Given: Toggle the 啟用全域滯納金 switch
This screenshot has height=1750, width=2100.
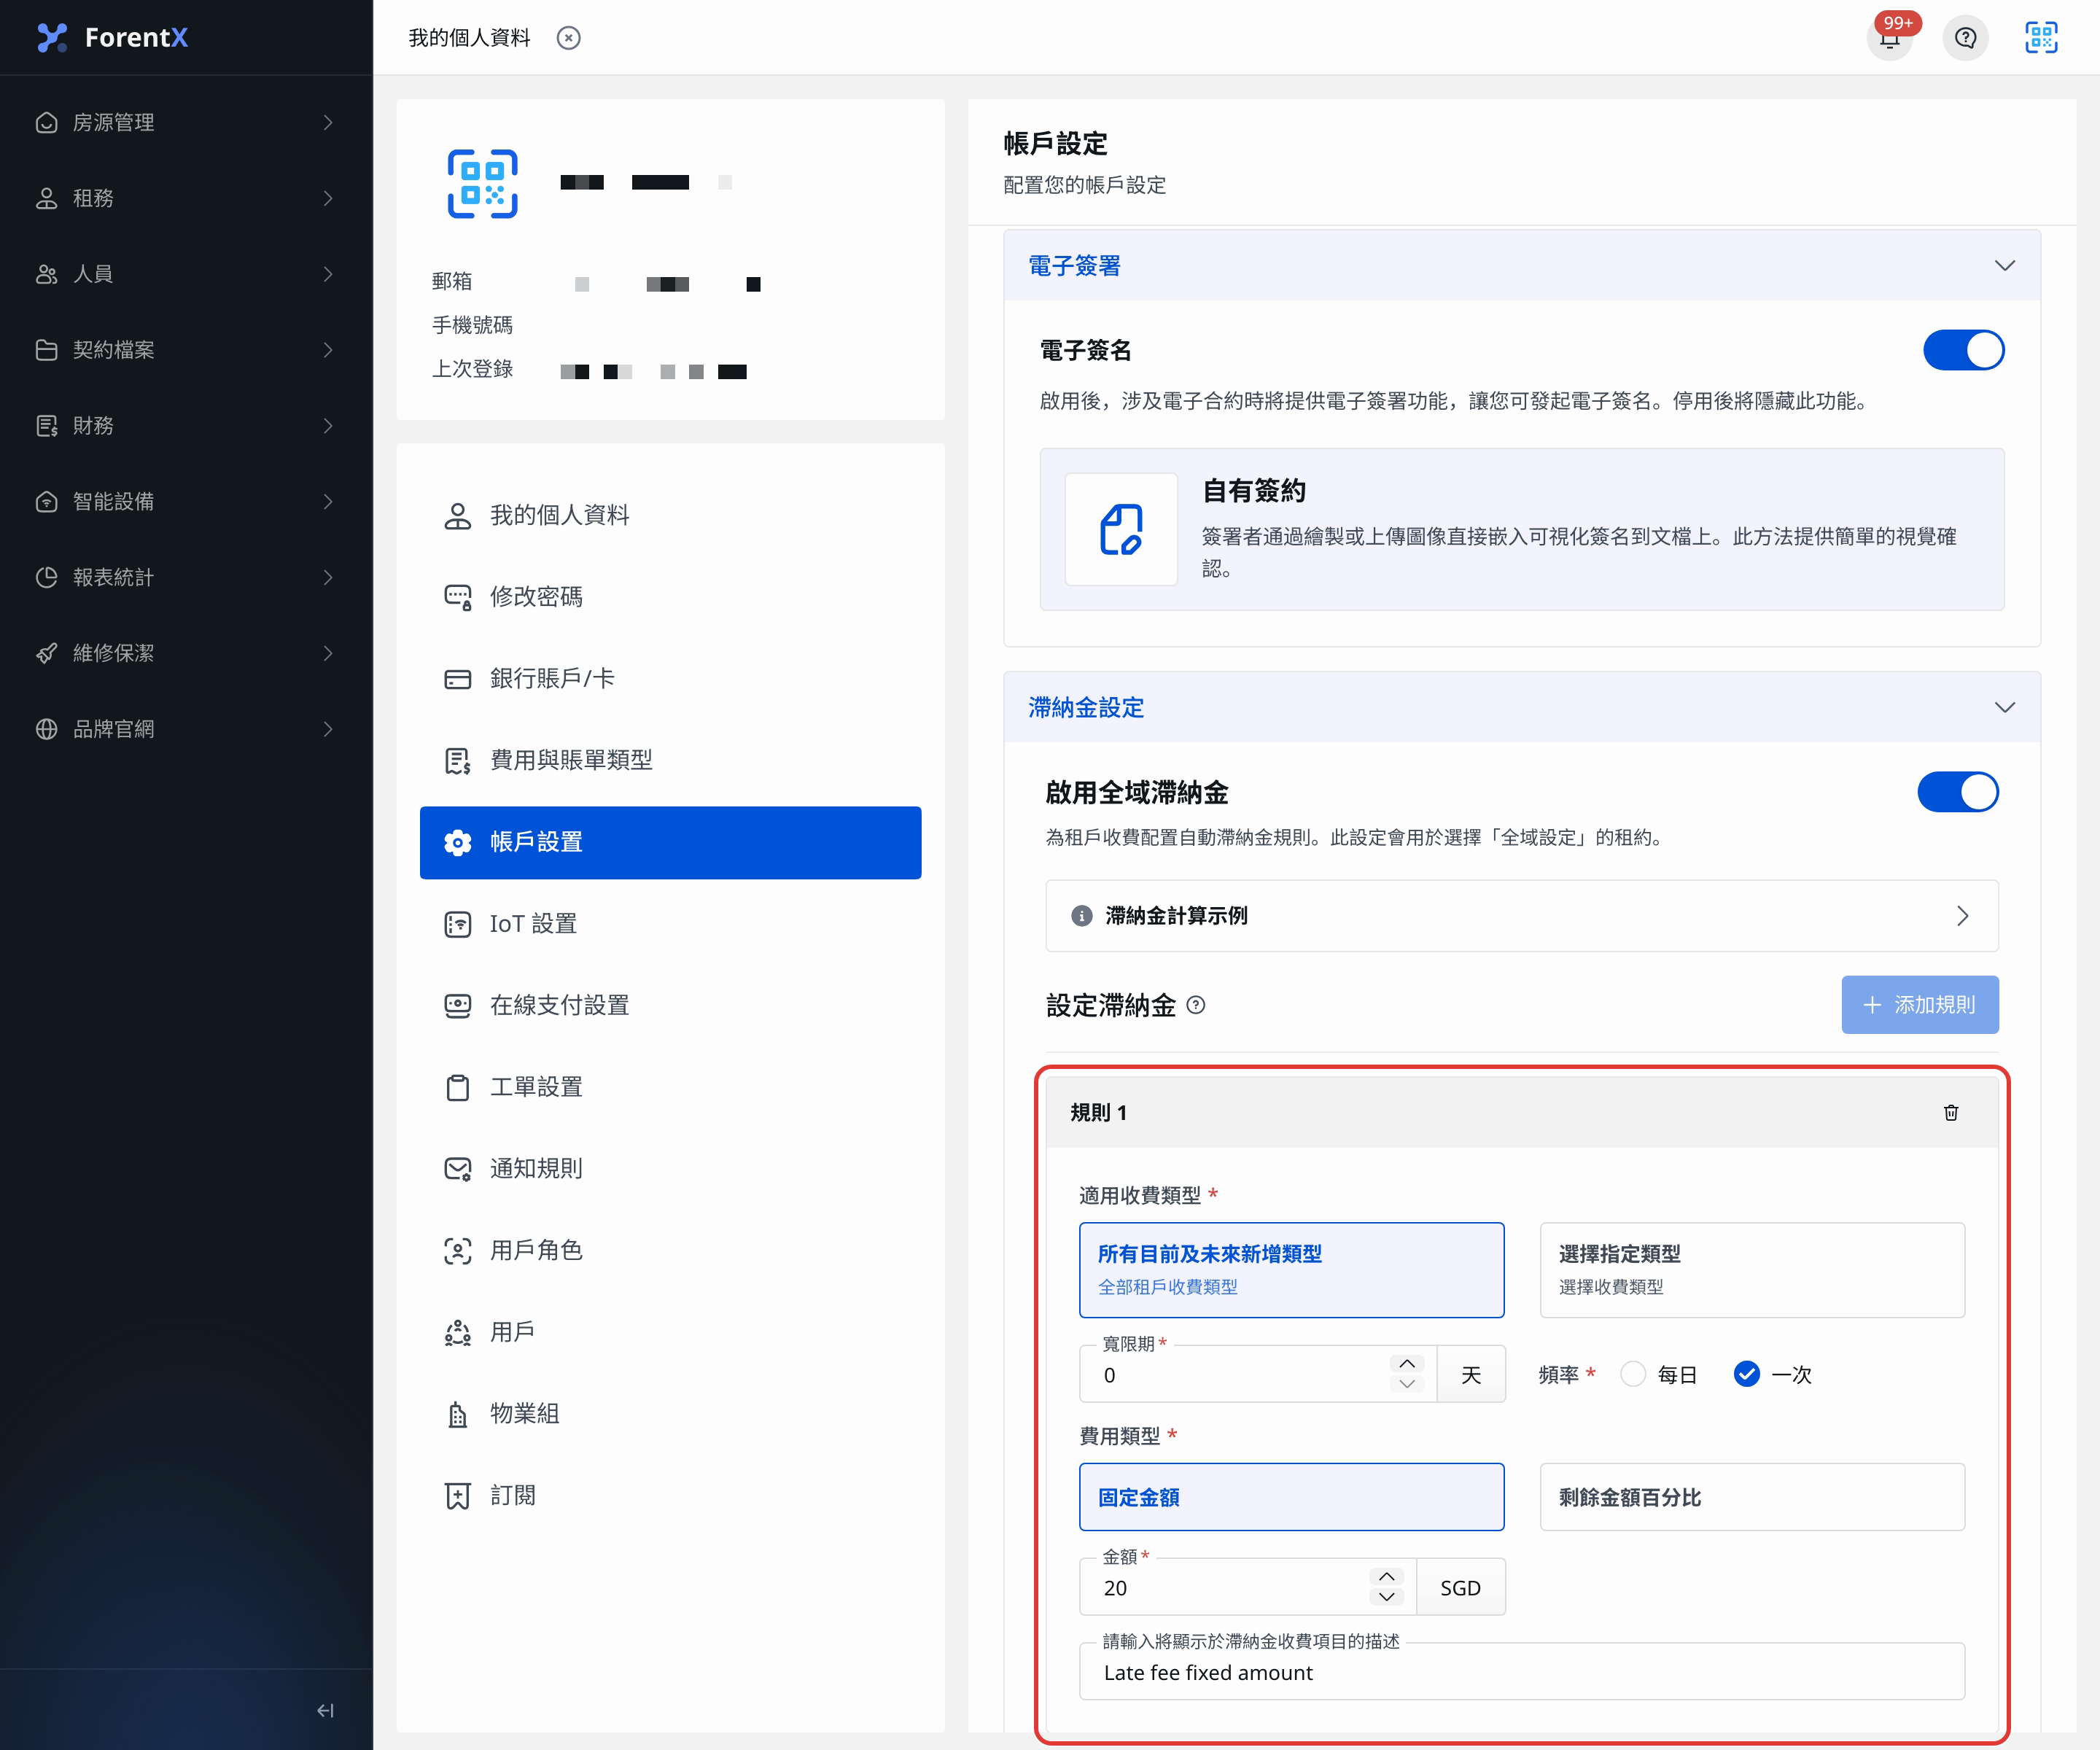Looking at the screenshot, I should [1957, 792].
